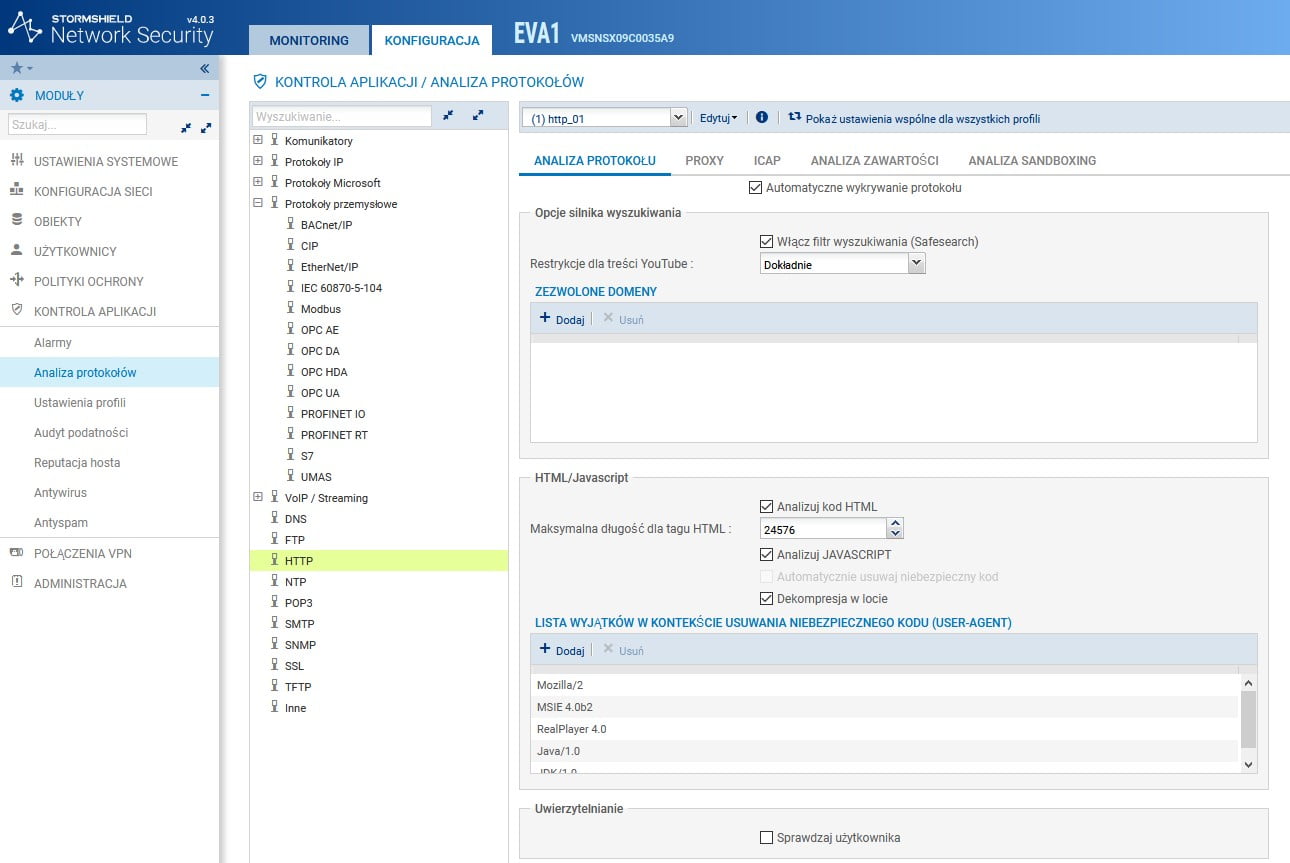Expand the Komunikatory tree node
This screenshot has height=863, width=1290.
point(258,141)
